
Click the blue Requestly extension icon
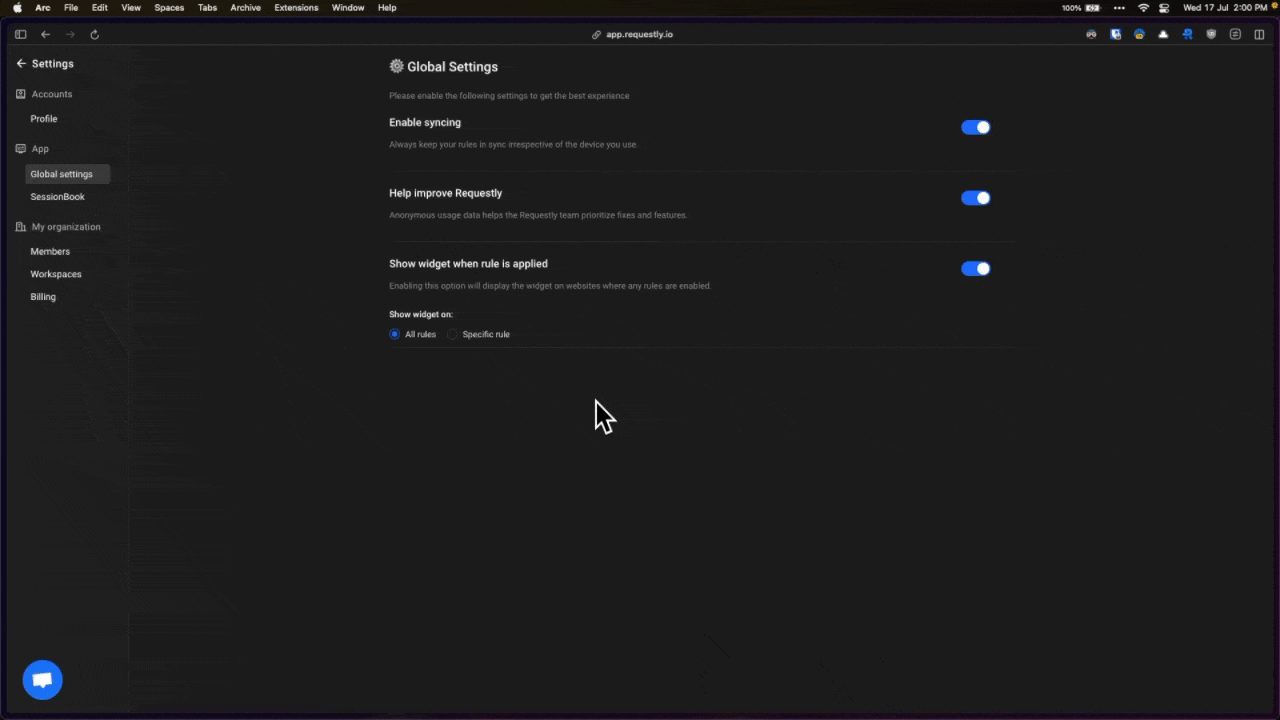pos(1187,34)
